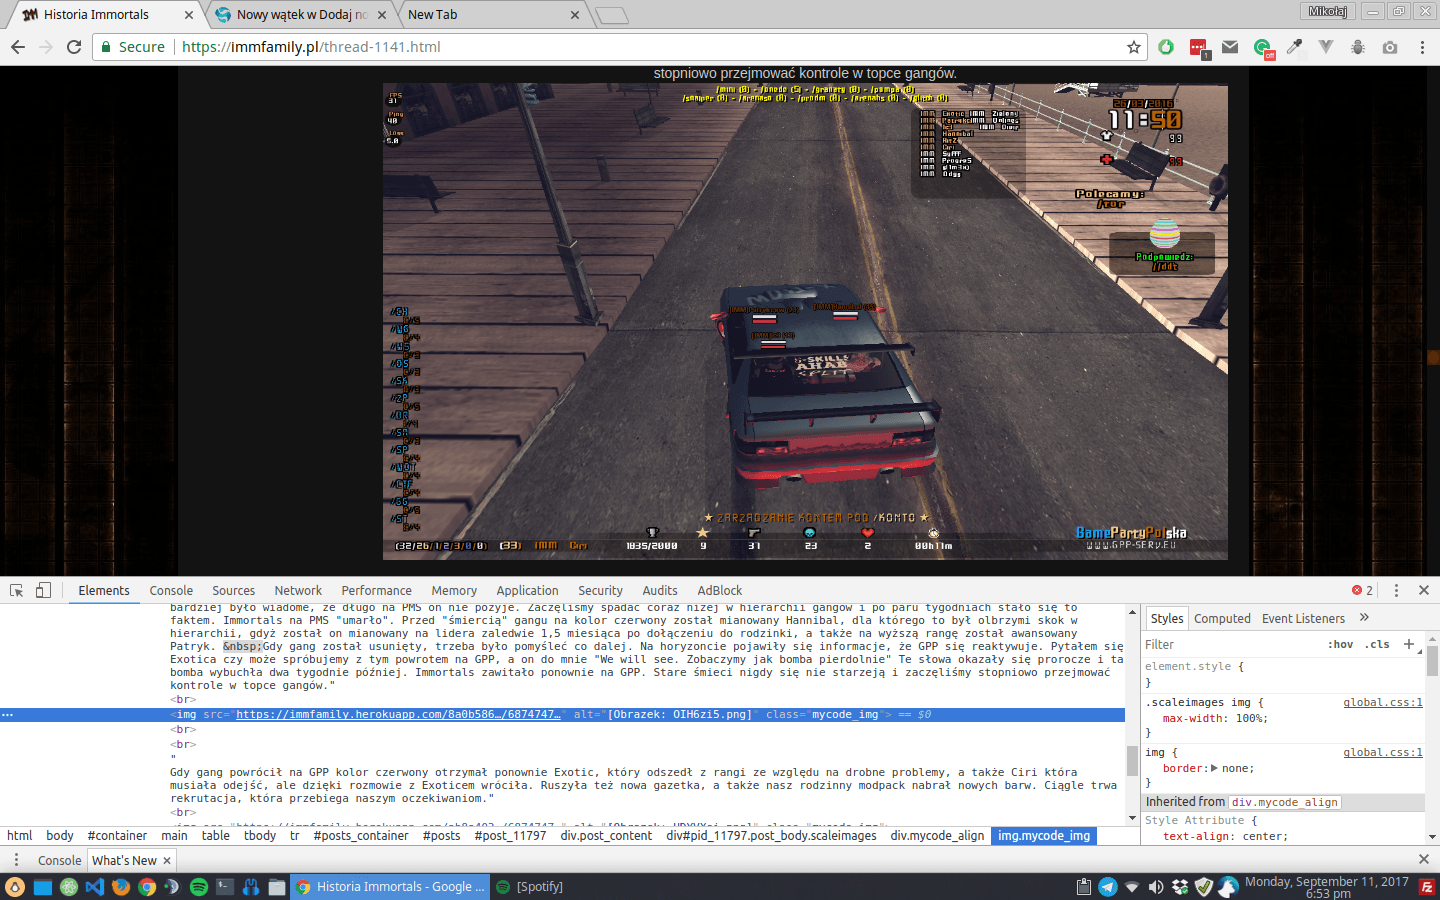Open the DevTools three-dot customize menu

[x=1397, y=590]
